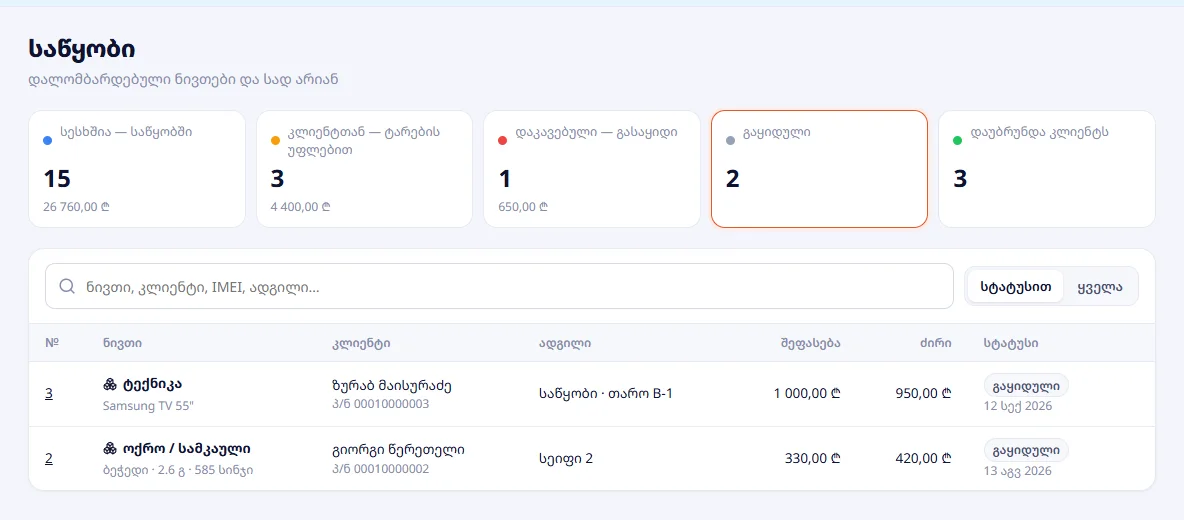The width and height of the screenshot is (1184, 520).
Task: Click the date 13 აგვ 2026
Action: (x=1018, y=471)
